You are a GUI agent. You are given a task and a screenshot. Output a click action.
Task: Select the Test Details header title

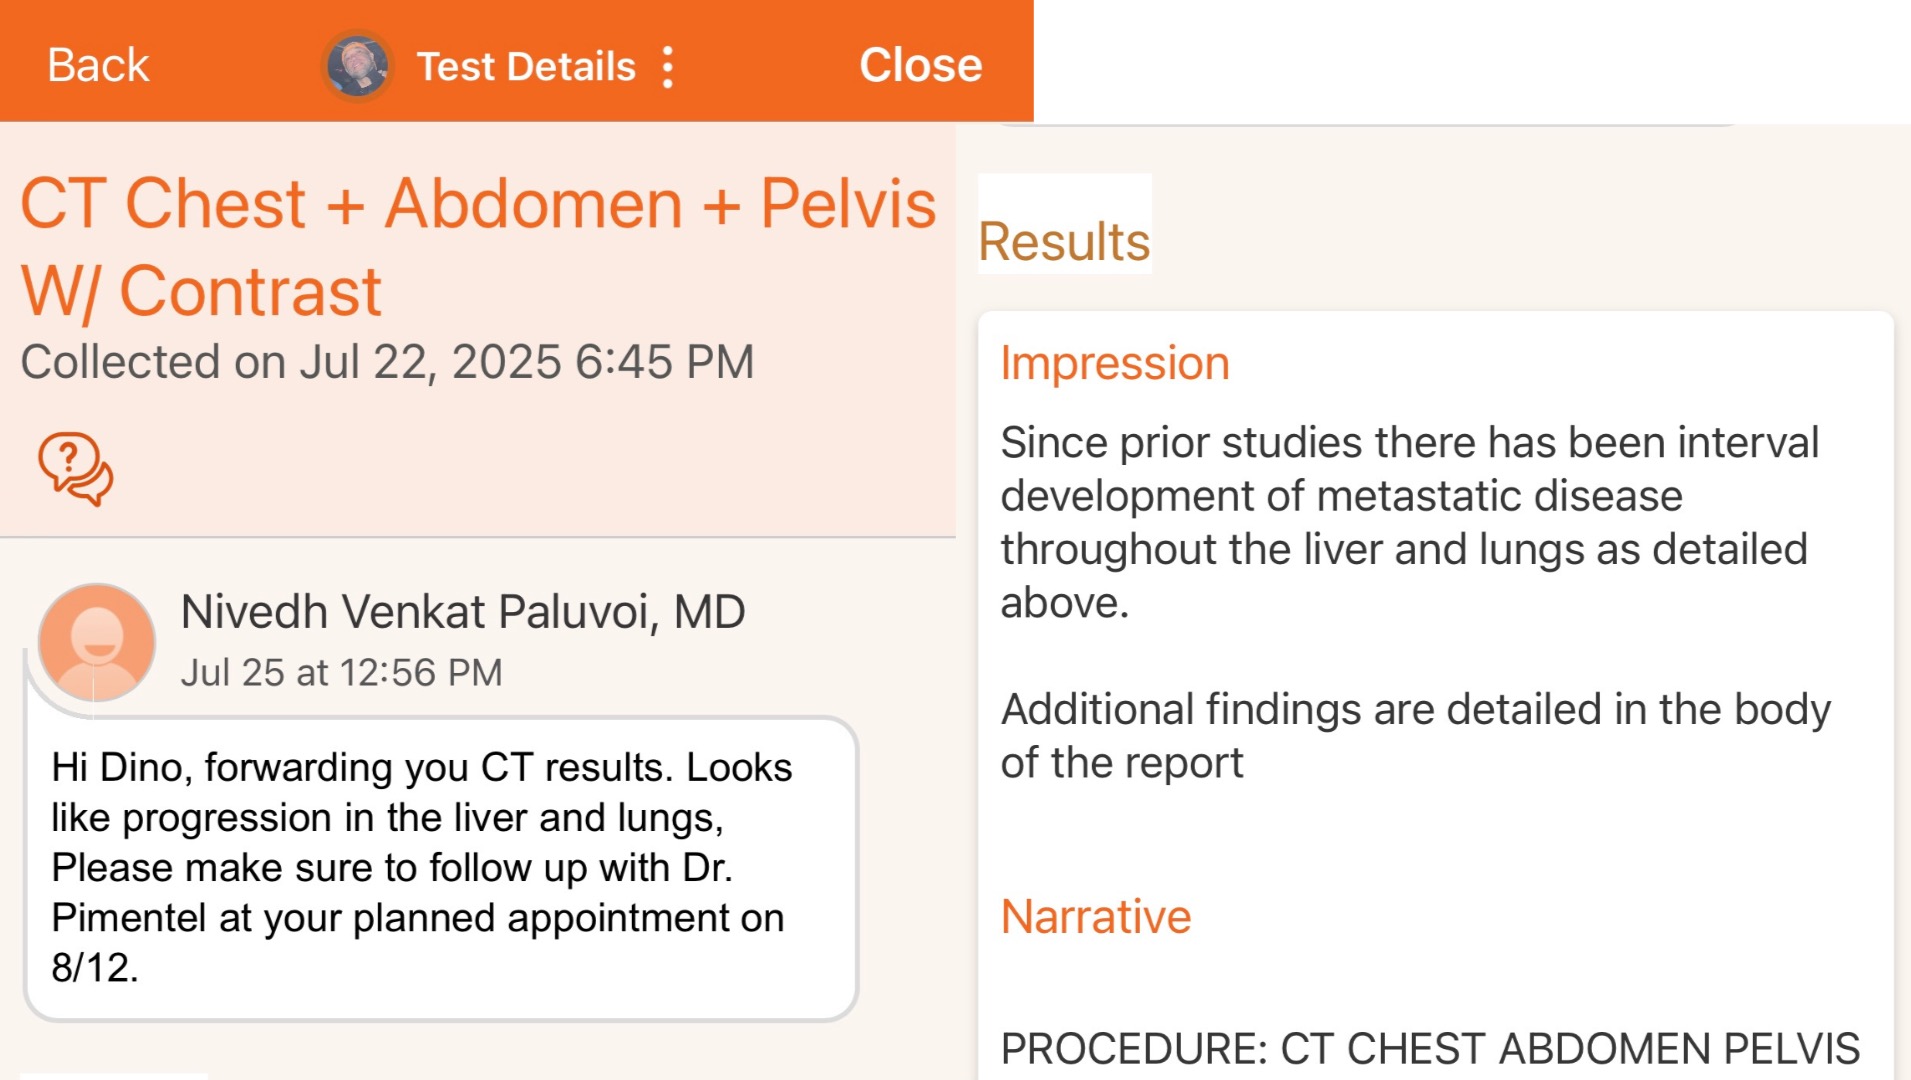pos(526,67)
